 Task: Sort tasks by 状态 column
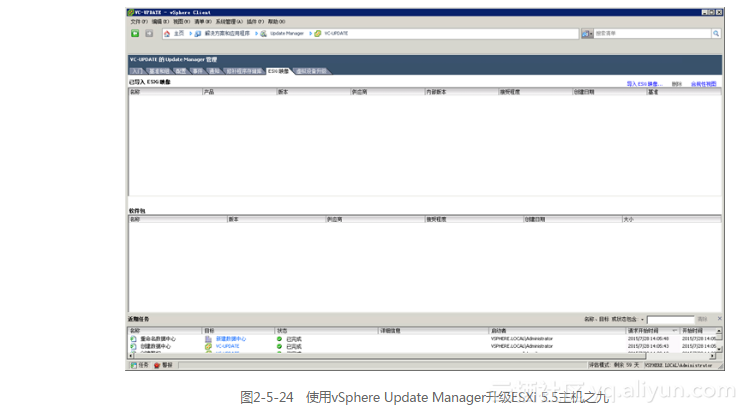(327, 331)
